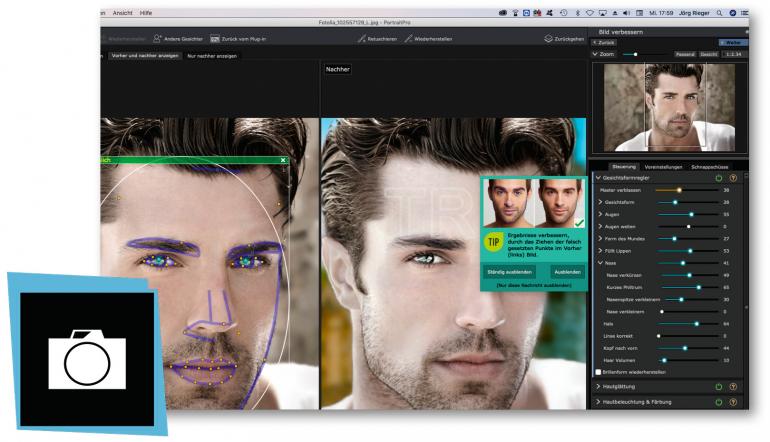Click the zoom ratio value field
Viewport: 770px width, 442px height.
pos(734,55)
